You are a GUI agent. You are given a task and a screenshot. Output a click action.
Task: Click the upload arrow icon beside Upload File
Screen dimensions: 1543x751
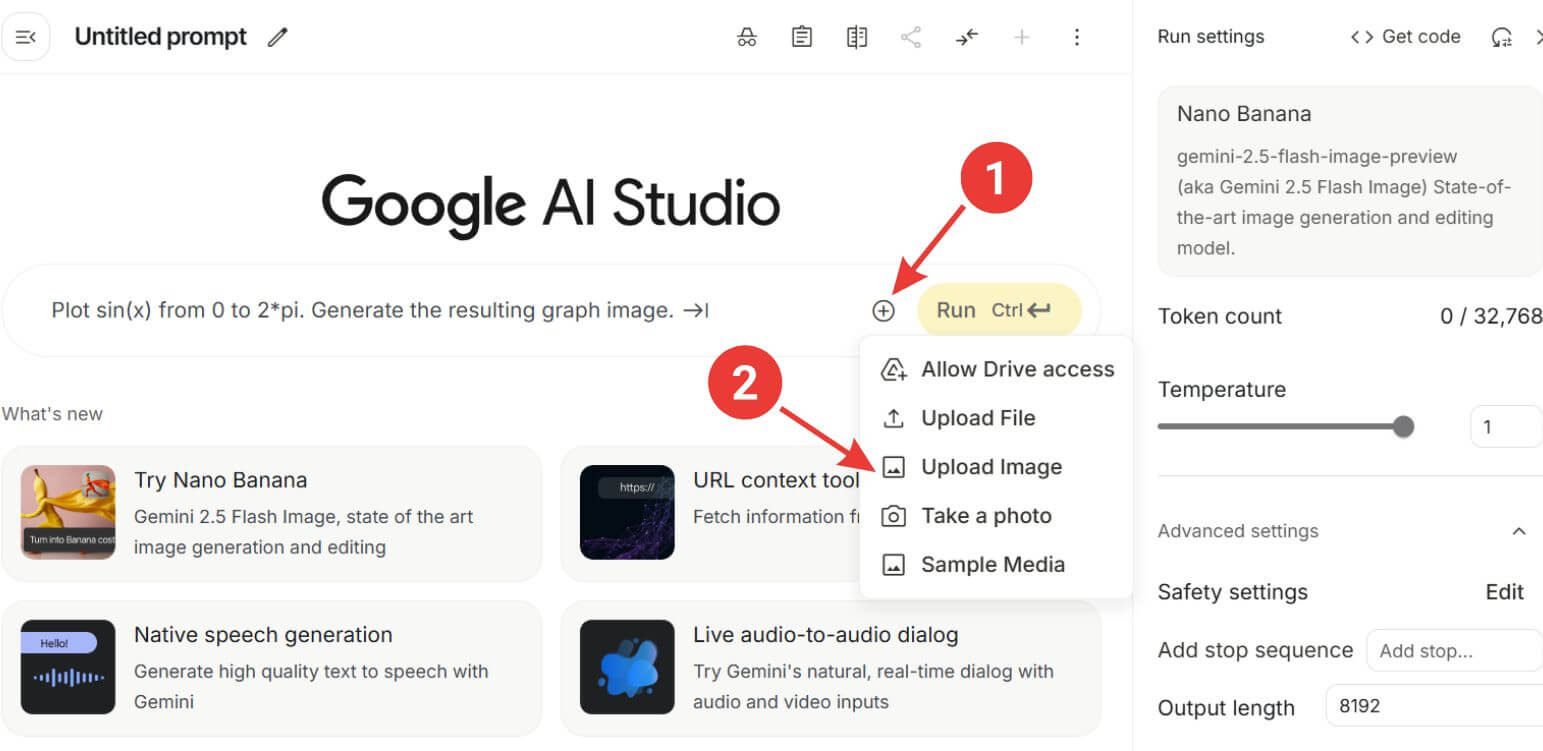pyautogui.click(x=893, y=418)
